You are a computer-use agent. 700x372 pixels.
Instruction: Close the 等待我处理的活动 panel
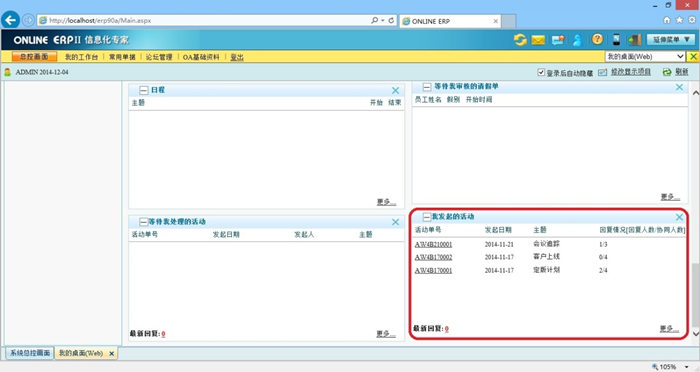pos(396,222)
